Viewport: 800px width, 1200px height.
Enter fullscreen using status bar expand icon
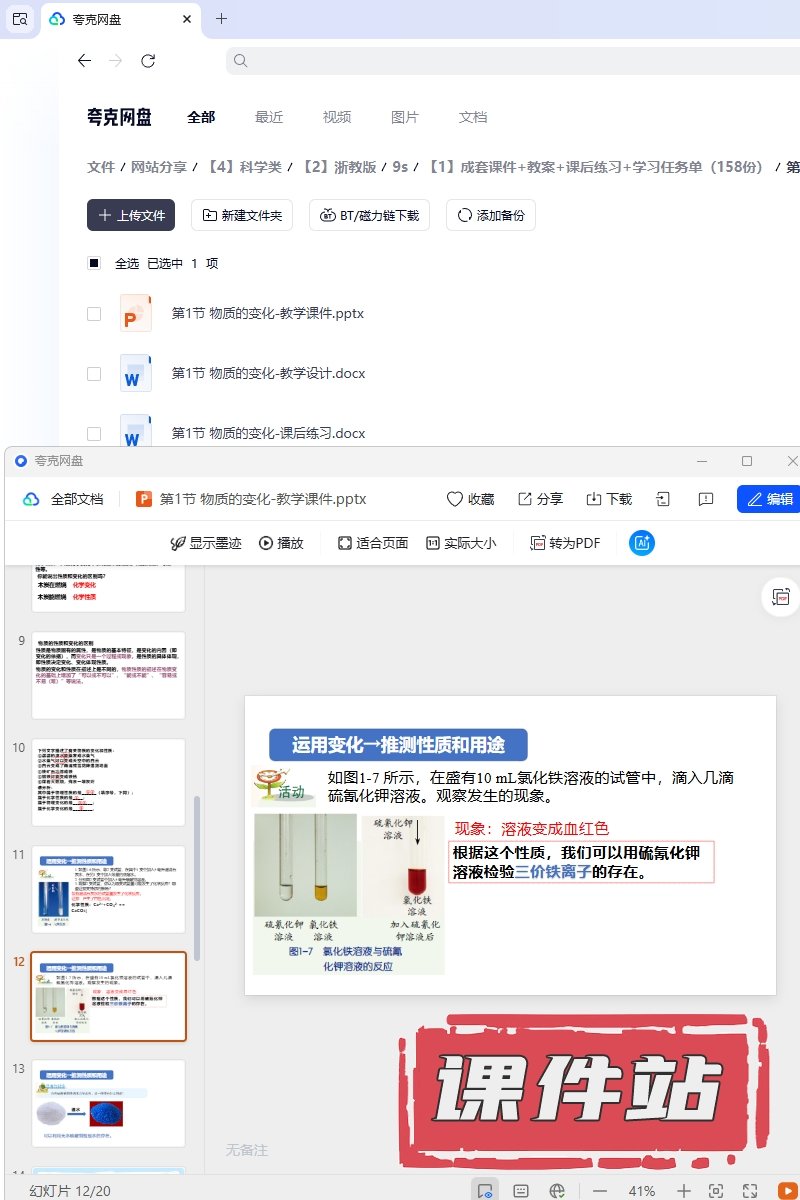coord(751,1190)
